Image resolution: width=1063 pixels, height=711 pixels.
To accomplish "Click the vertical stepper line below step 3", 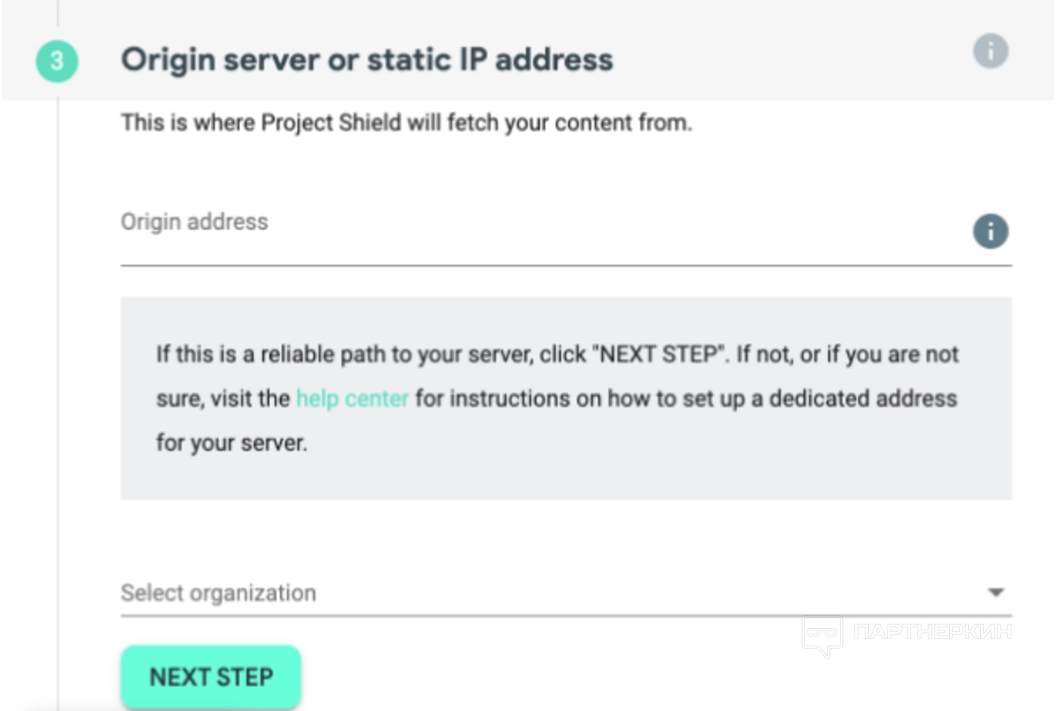I will [x=58, y=400].
